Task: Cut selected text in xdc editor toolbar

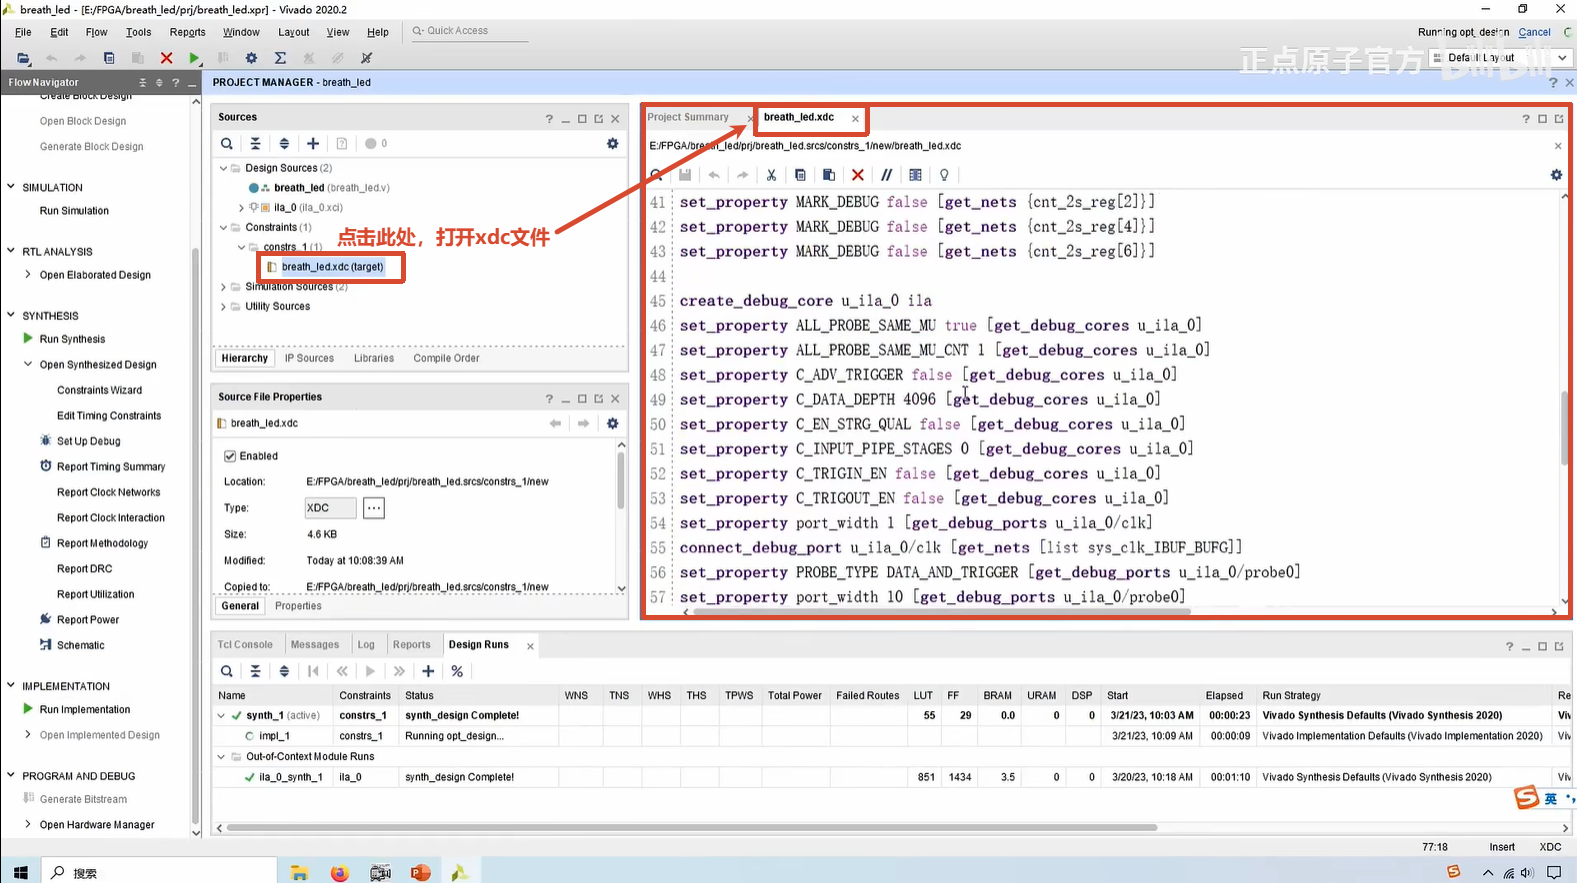Action: click(771, 175)
